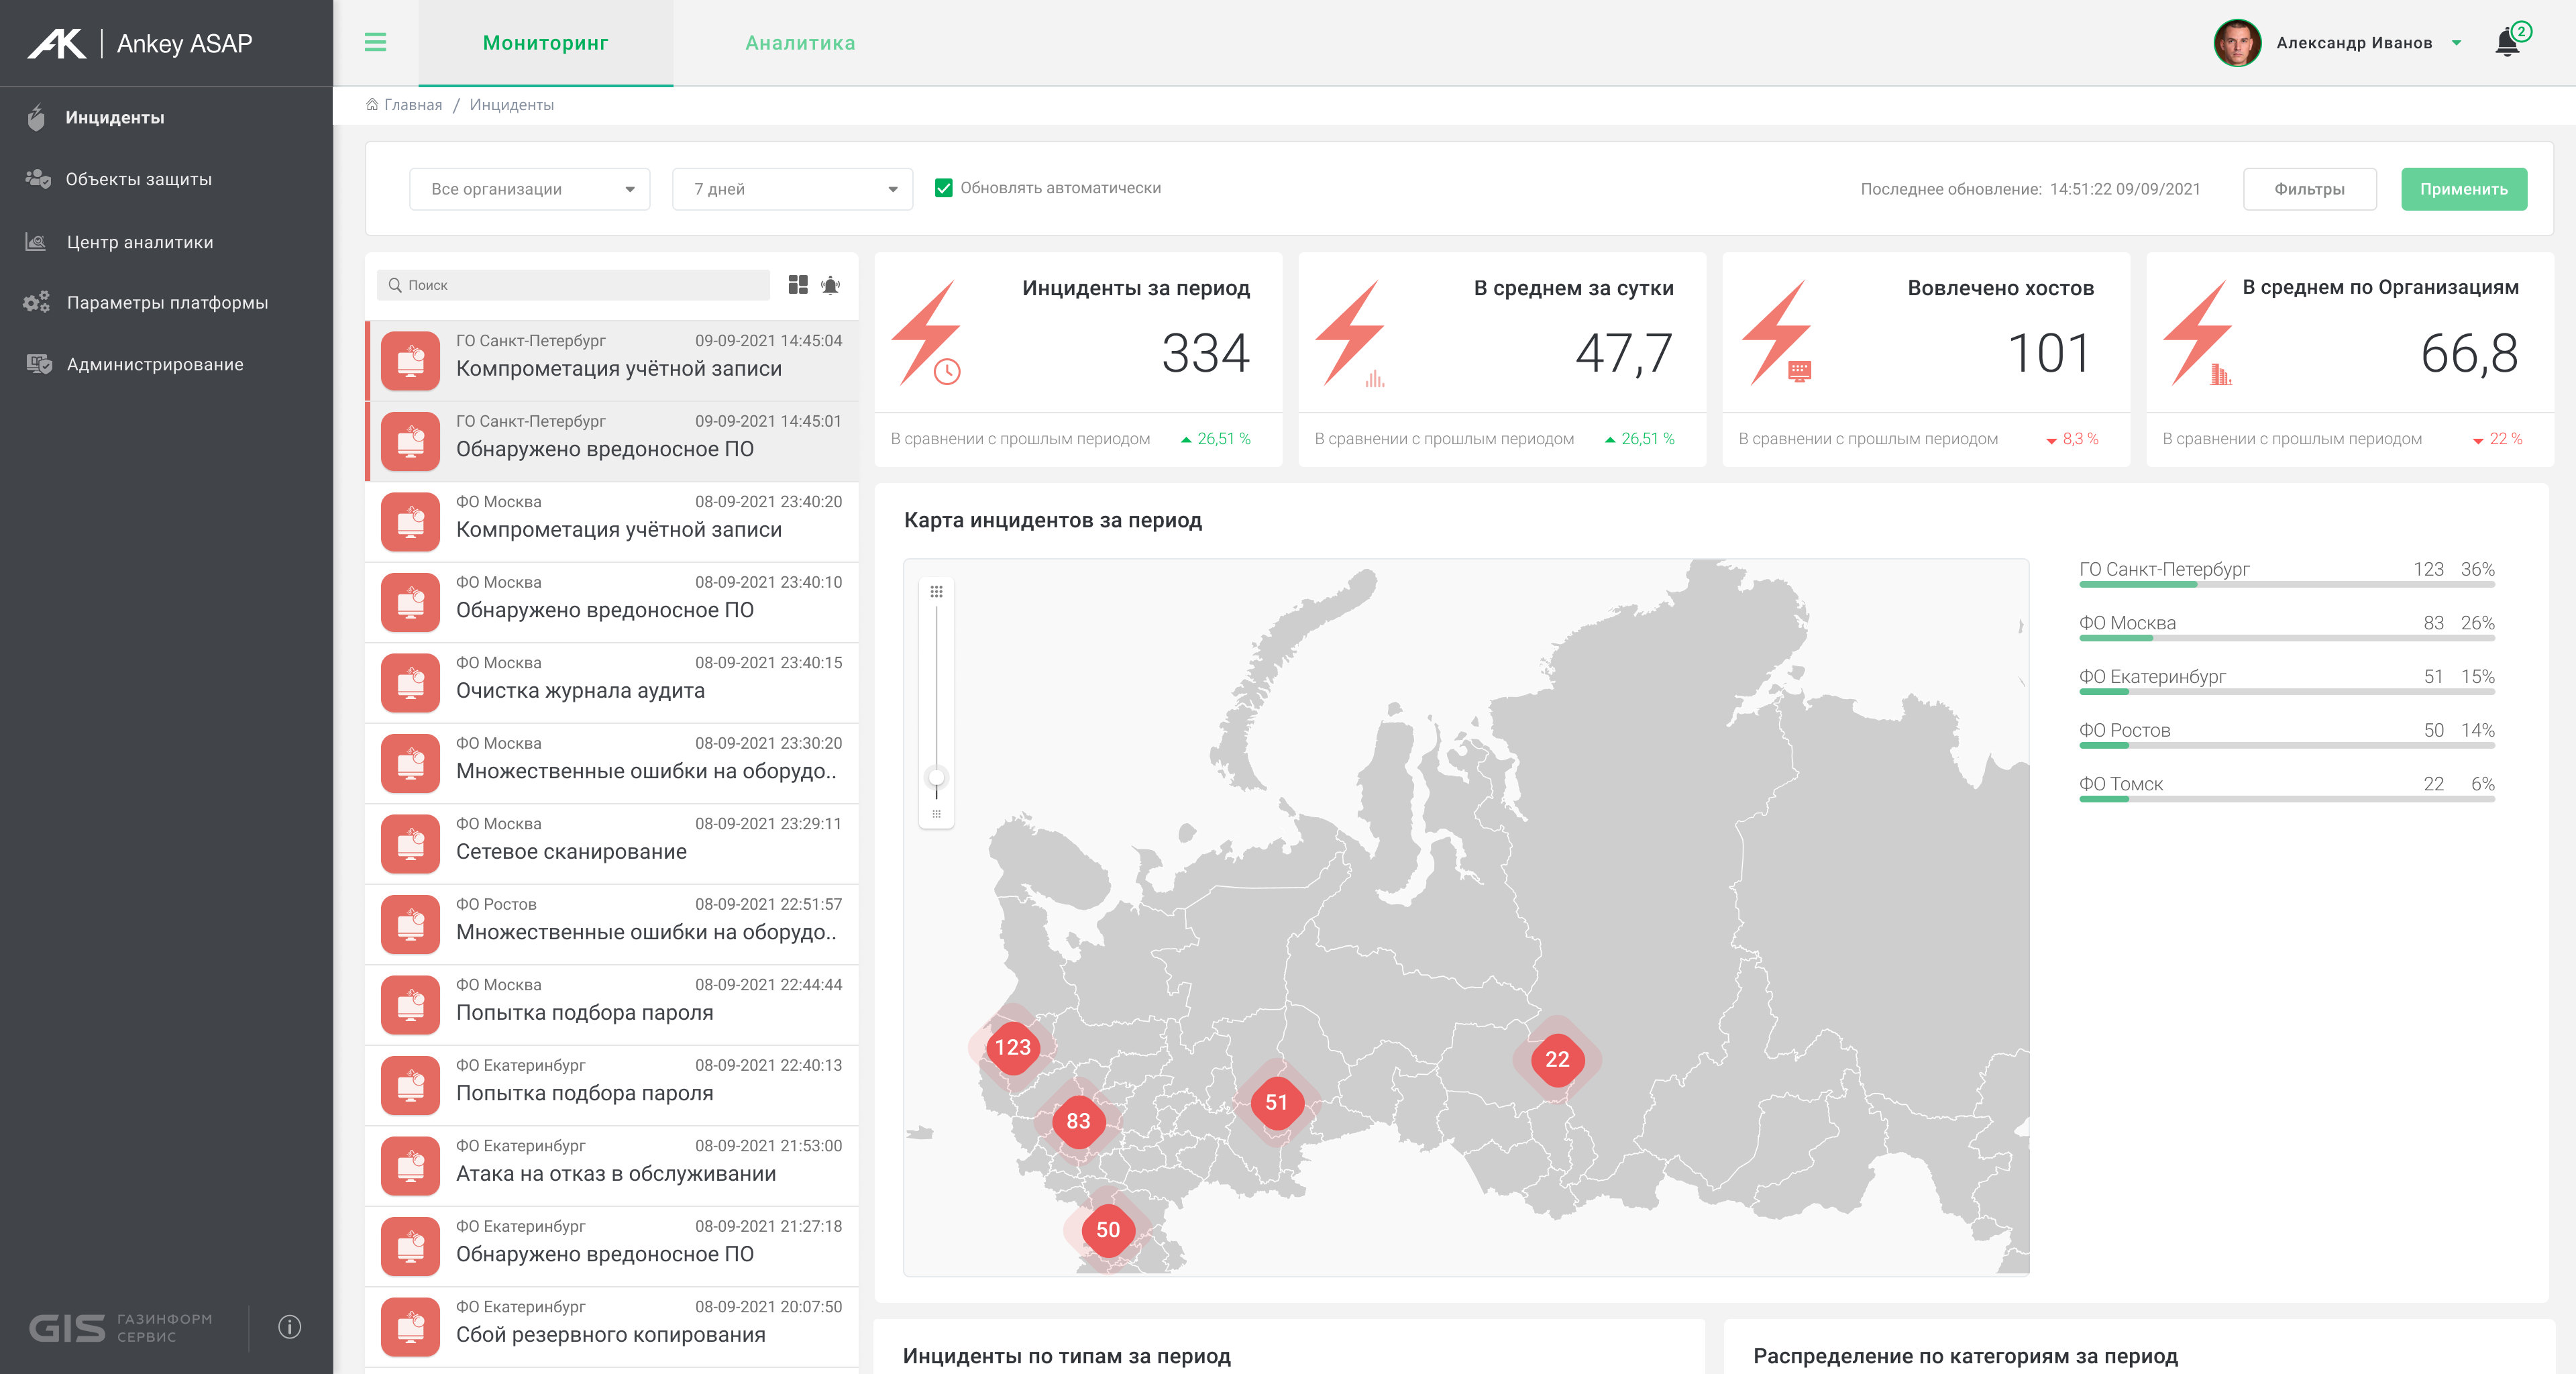Image resolution: width=2576 pixels, height=1374 pixels.
Task: Switch incident list to grid view
Action: [797, 285]
